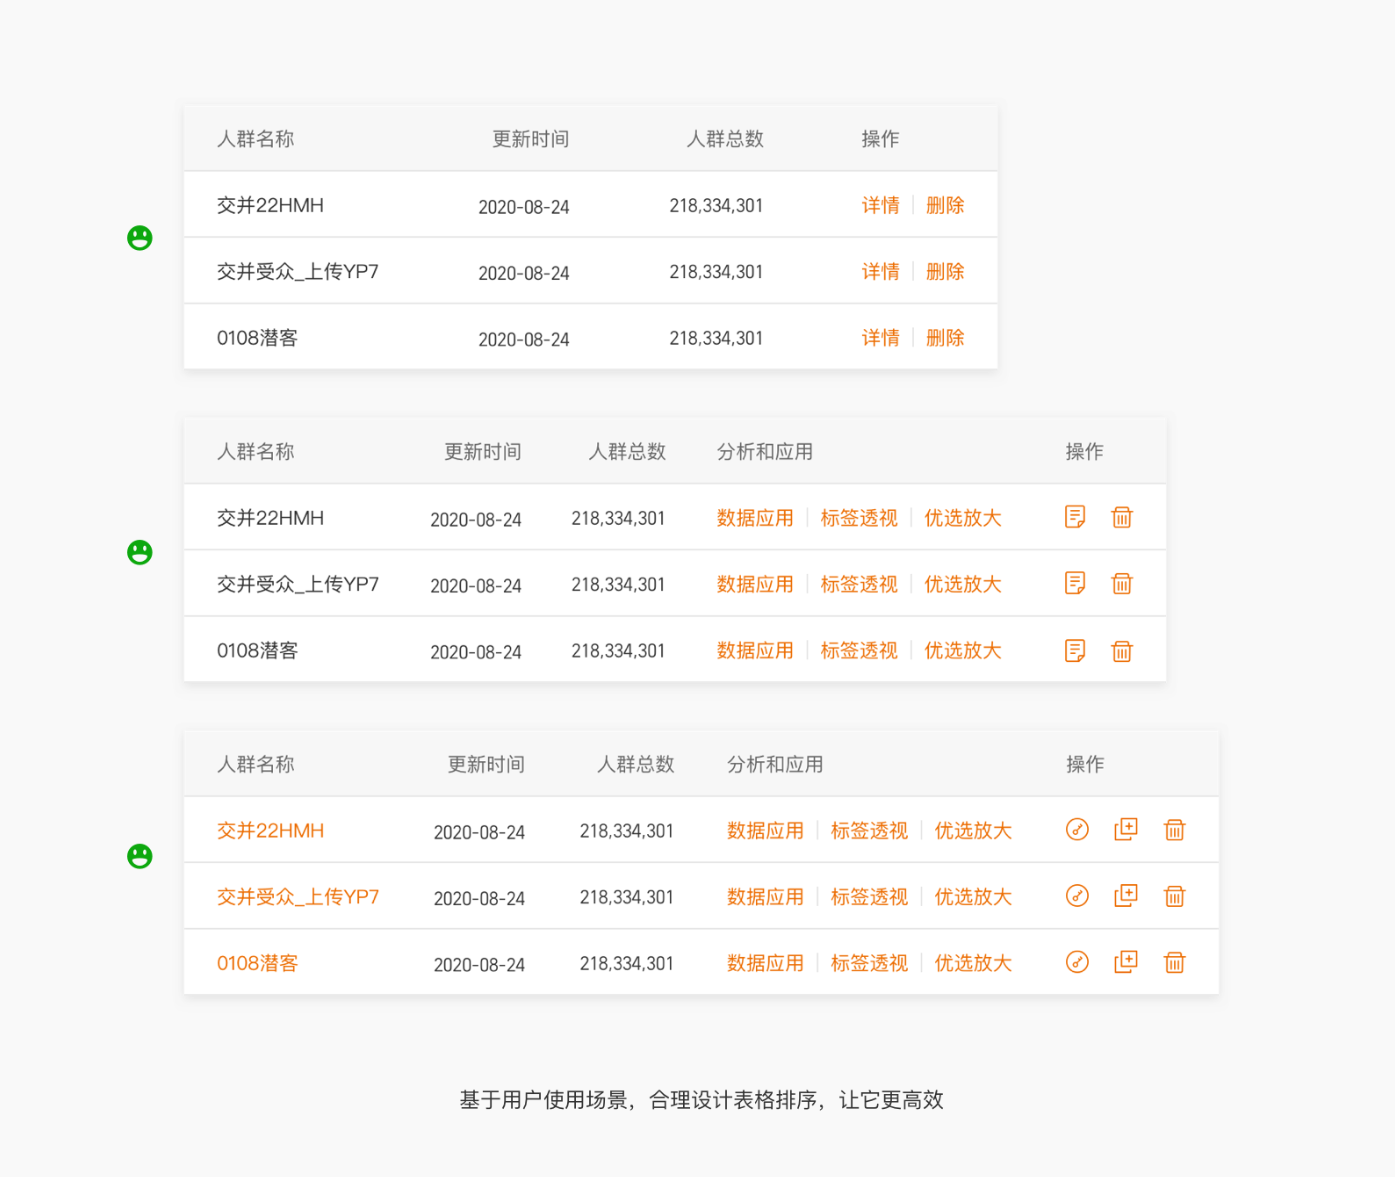The height and width of the screenshot is (1177, 1395).
Task: Click the delete icon in the 0108潜客 middle-table row
Action: pos(1122,649)
